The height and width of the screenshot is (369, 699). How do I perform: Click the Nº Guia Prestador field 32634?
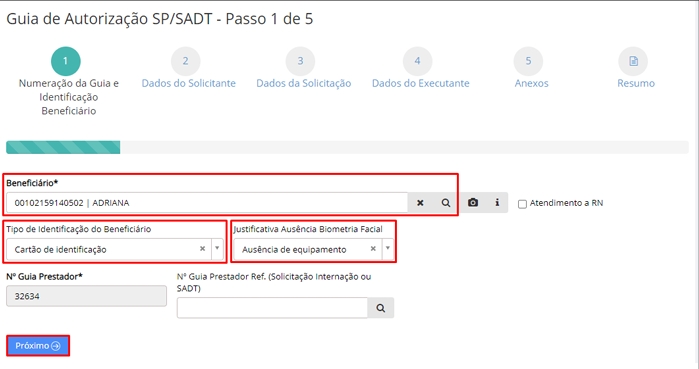click(86, 296)
